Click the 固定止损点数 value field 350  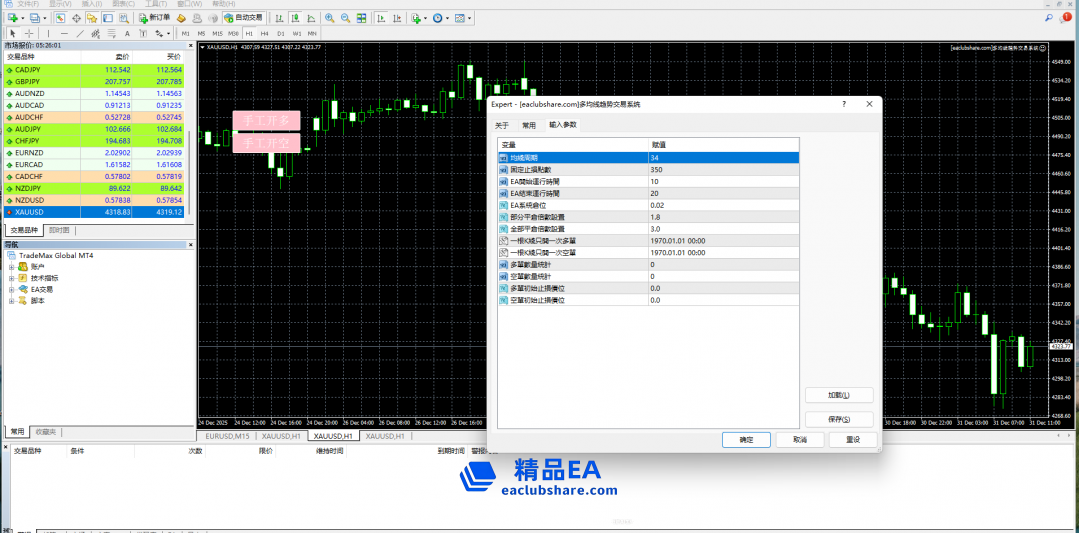pos(722,170)
